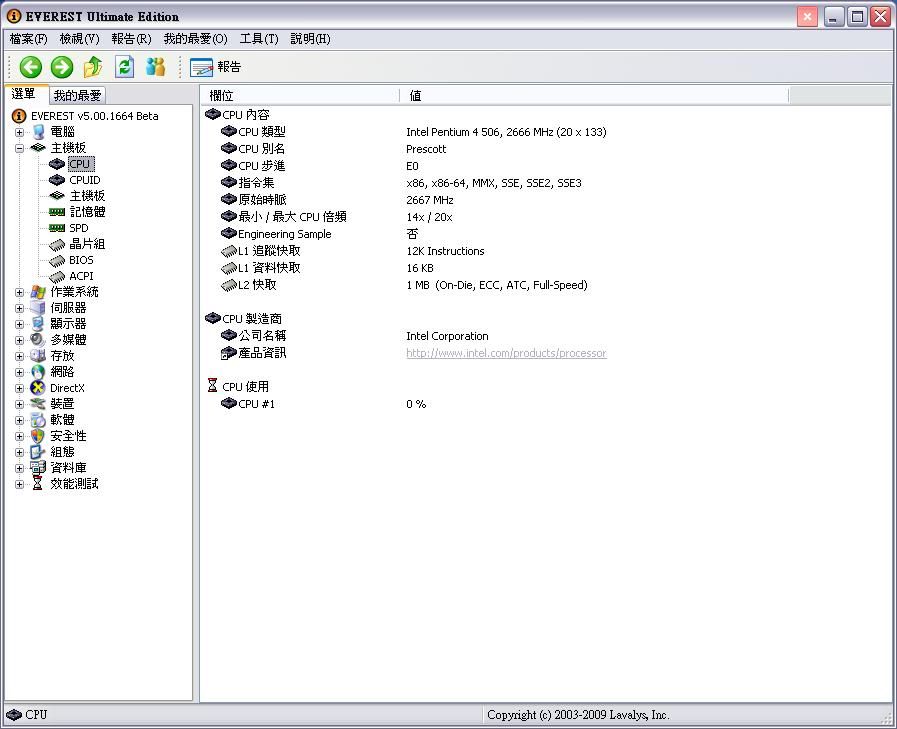Click the CPU chip icon in tree
The image size is (897, 729).
pyautogui.click(x=57, y=164)
